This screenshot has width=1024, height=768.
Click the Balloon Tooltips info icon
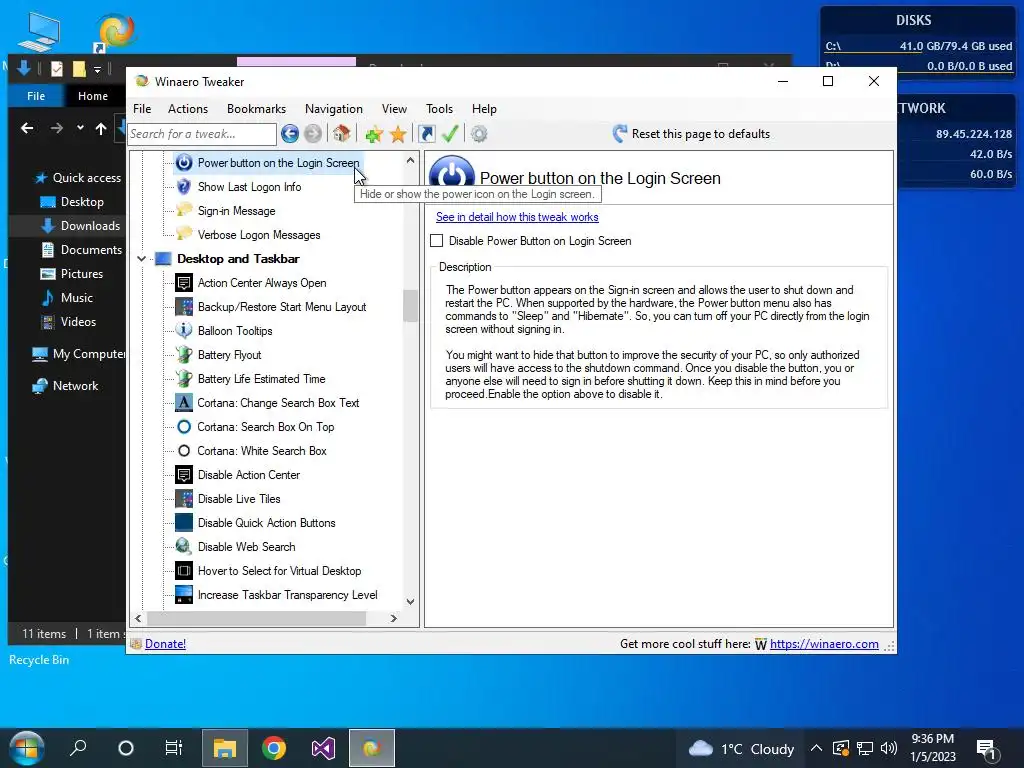click(184, 330)
